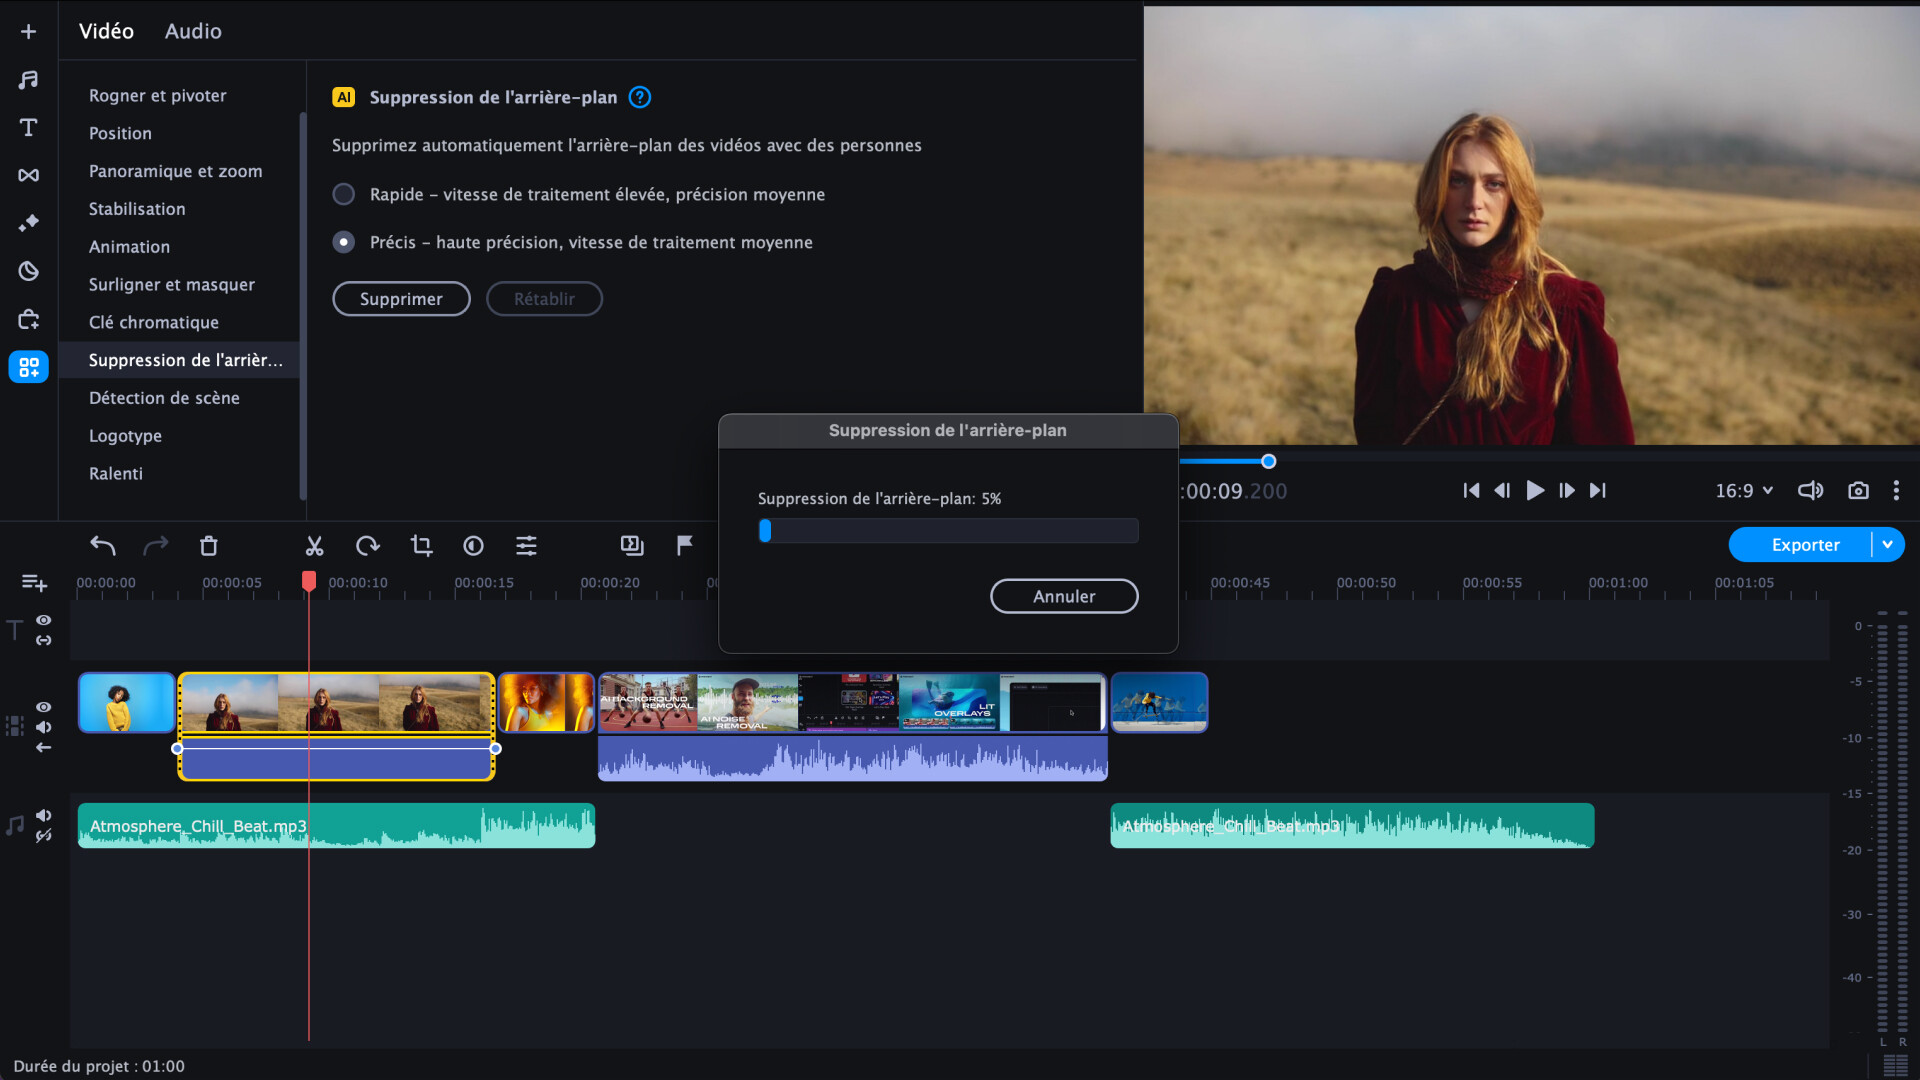Toggle title track link icon
1920x1080 pixels.
(x=44, y=640)
